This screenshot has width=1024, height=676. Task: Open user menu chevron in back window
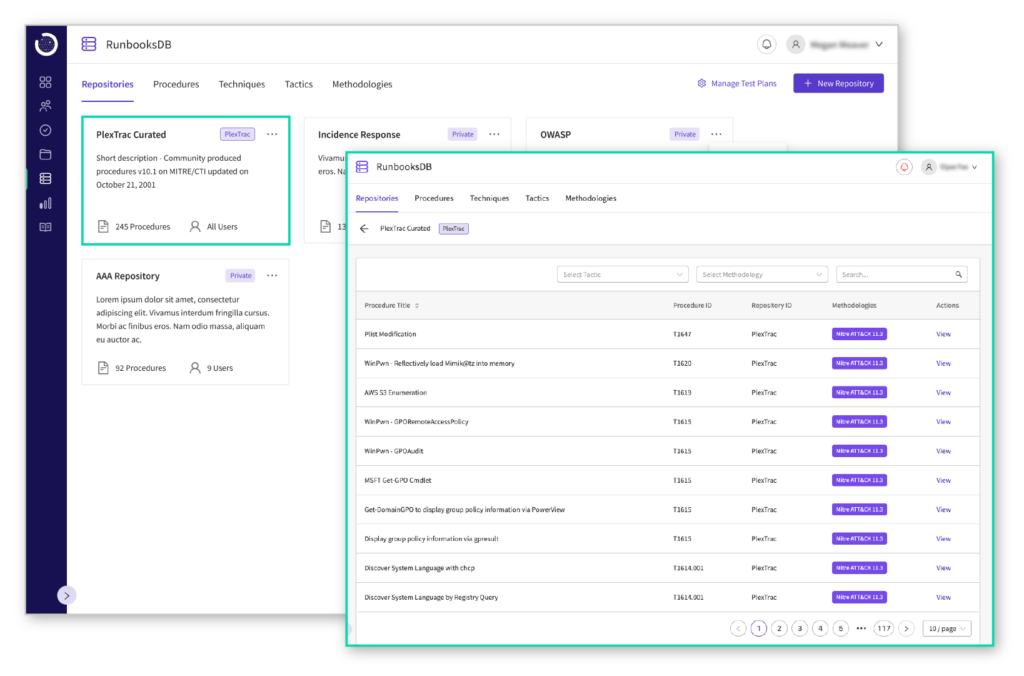pyautogui.click(x=879, y=44)
